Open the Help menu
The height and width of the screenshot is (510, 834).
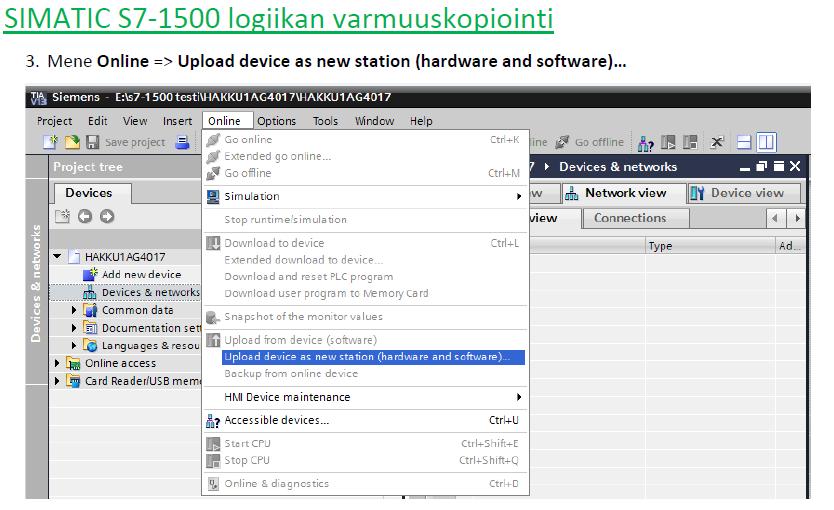(x=421, y=121)
